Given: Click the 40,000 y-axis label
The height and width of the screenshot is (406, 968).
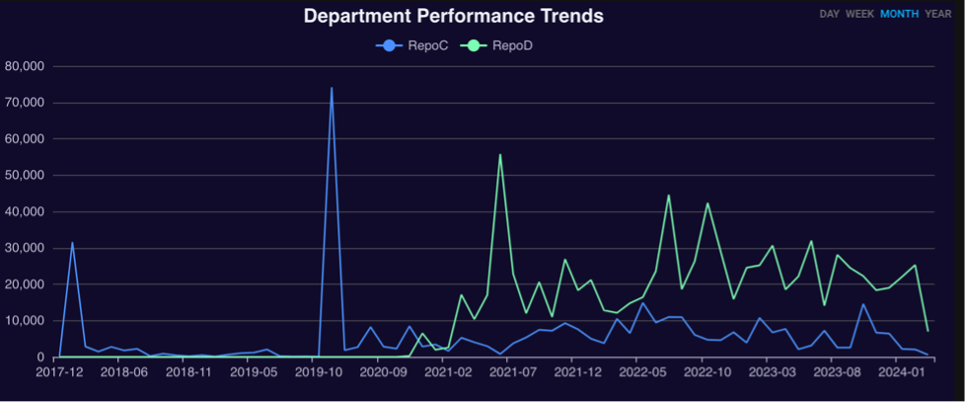Looking at the screenshot, I should pos(26,212).
